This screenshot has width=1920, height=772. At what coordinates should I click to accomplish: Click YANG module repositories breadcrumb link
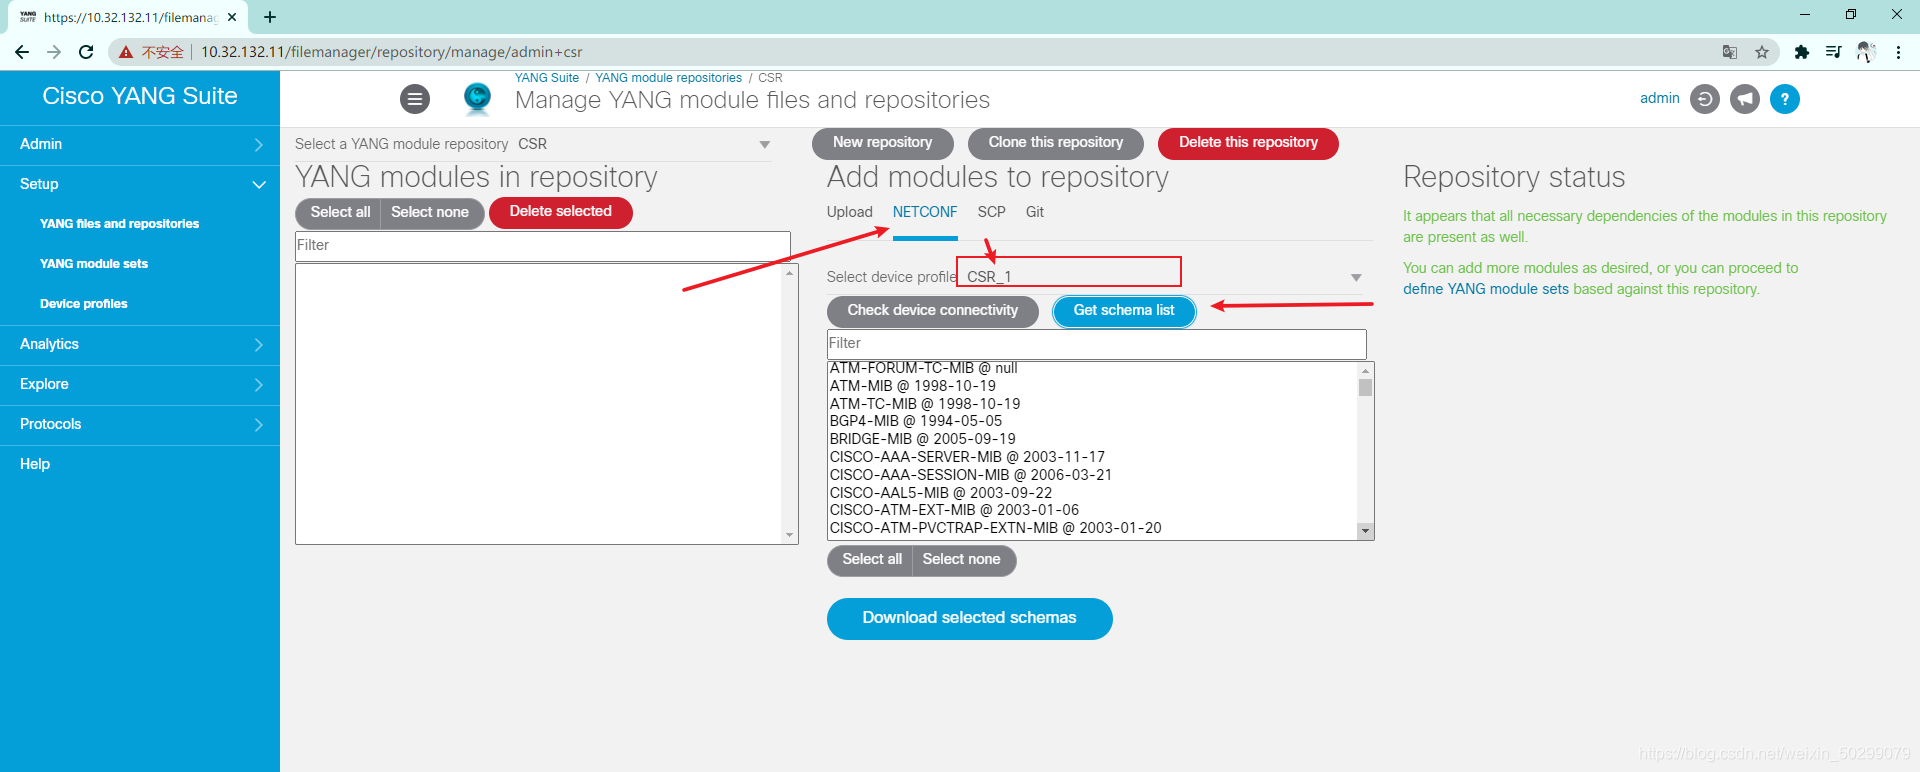[x=669, y=78]
